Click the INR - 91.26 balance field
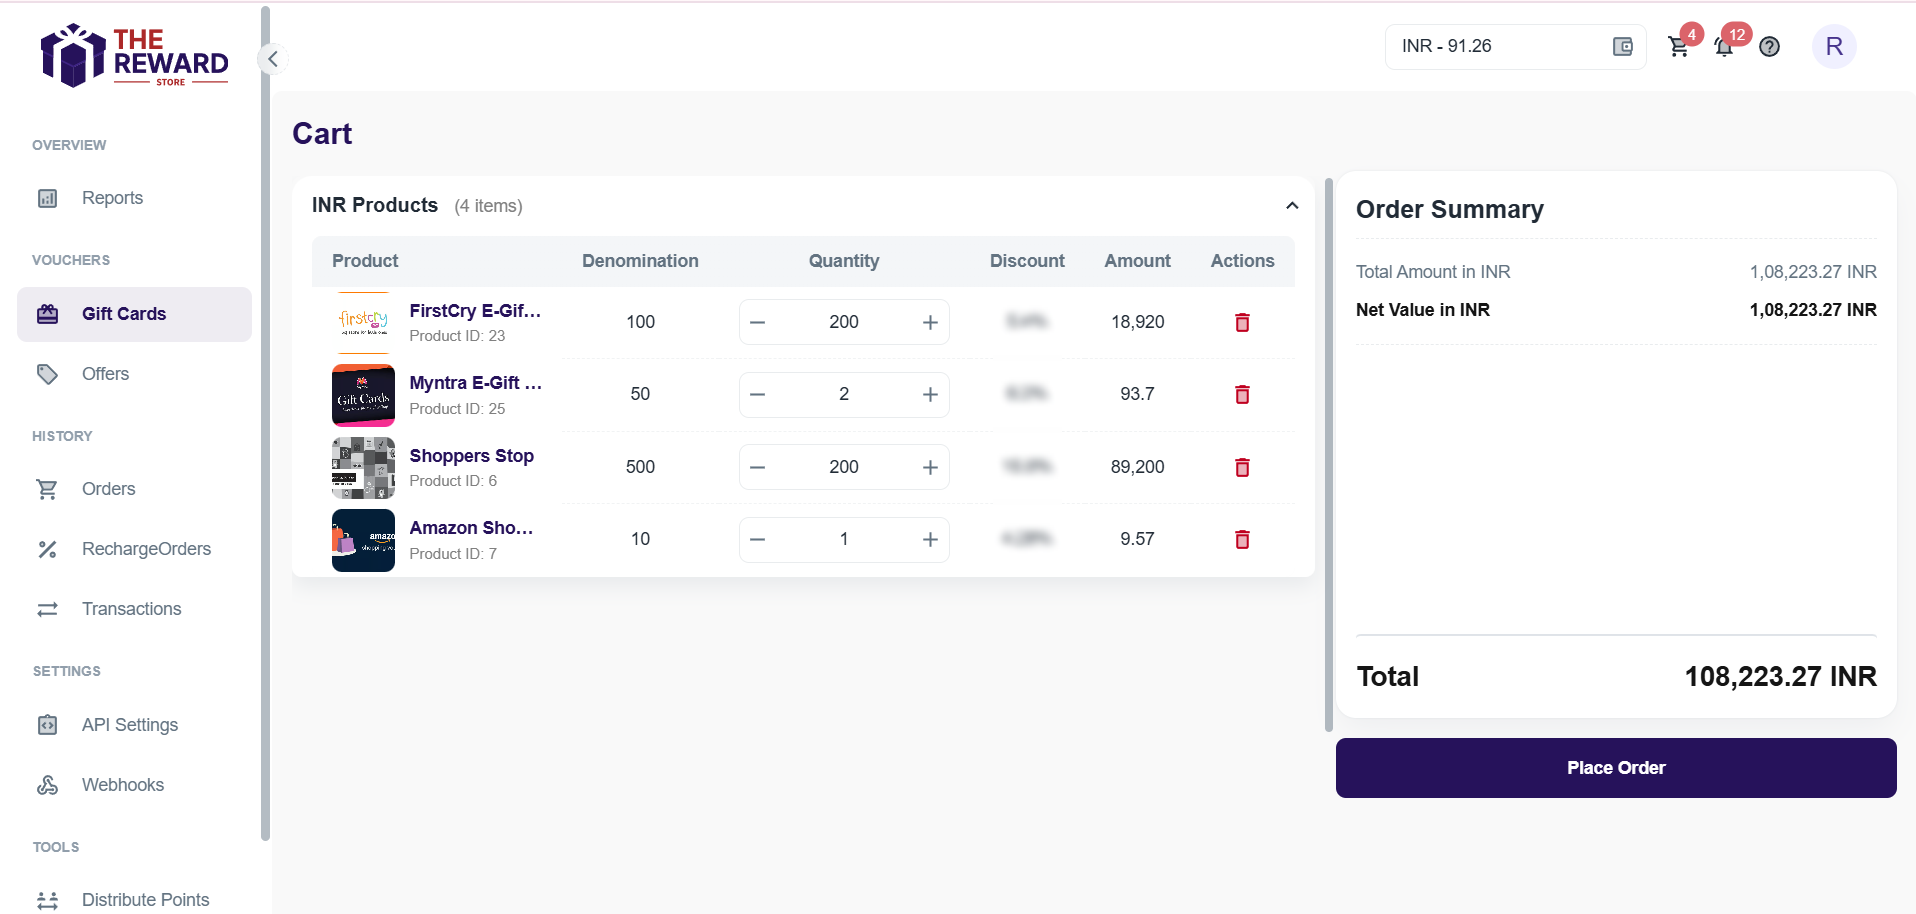The image size is (1916, 914). point(1515,46)
